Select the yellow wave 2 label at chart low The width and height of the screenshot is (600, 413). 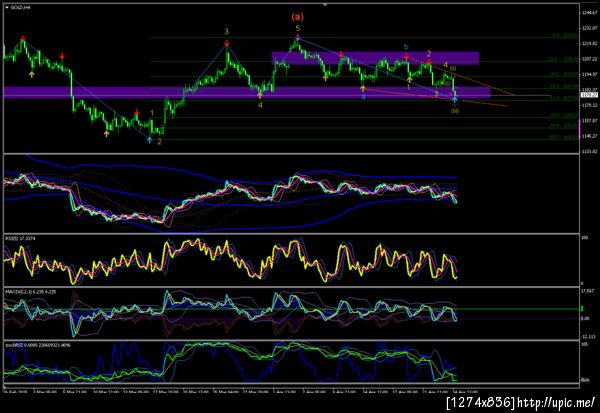tap(159, 141)
